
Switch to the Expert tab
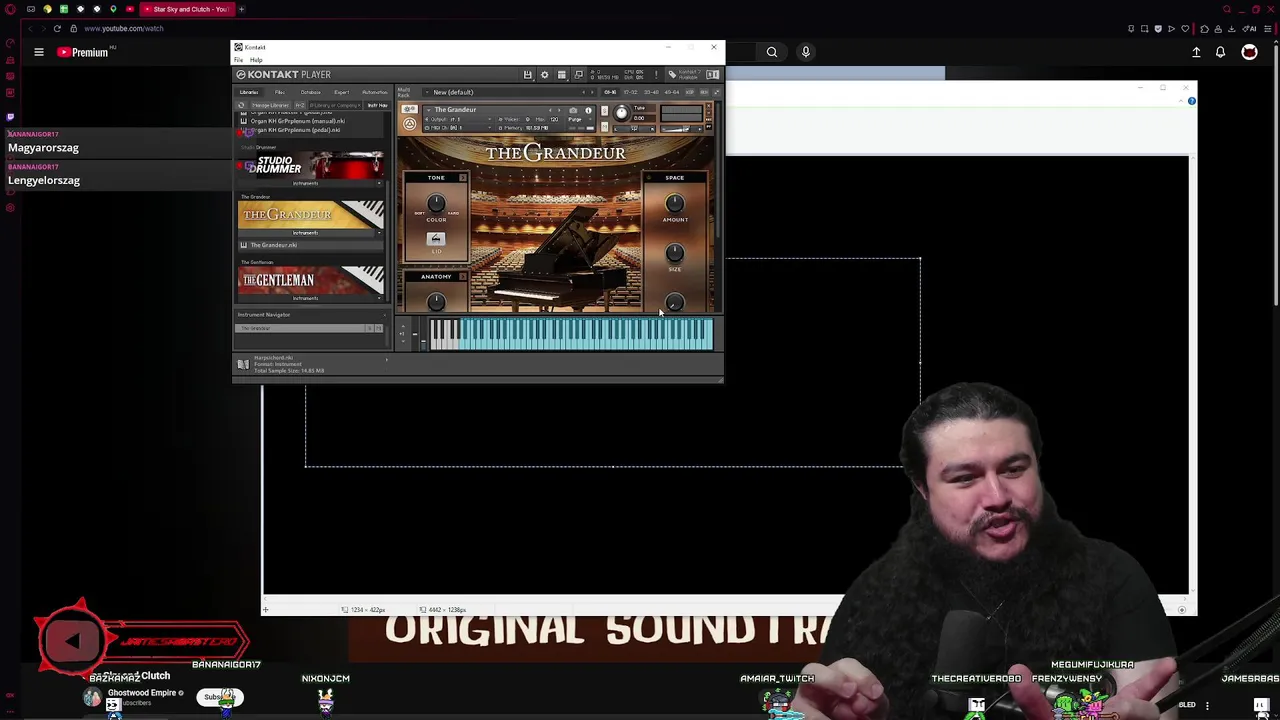(341, 92)
